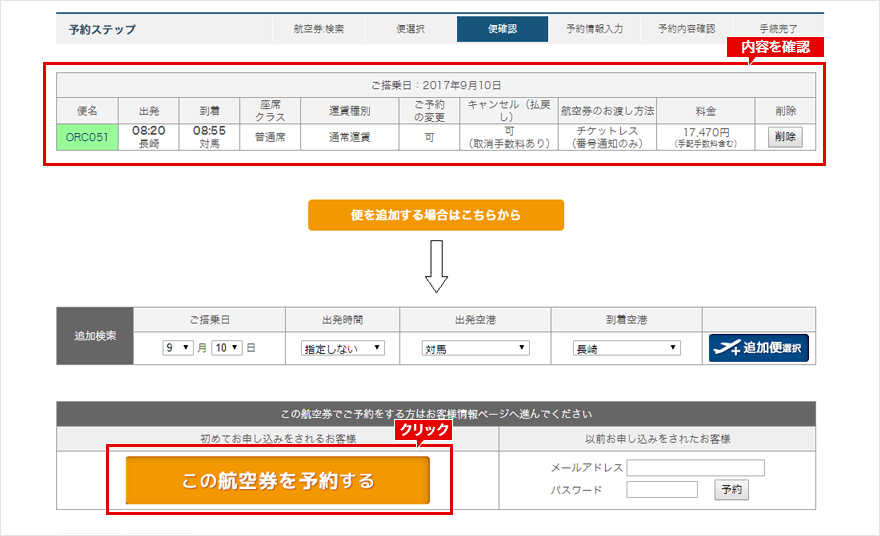Select the 便選択 step tab
The height and width of the screenshot is (536, 880).
coord(411,29)
